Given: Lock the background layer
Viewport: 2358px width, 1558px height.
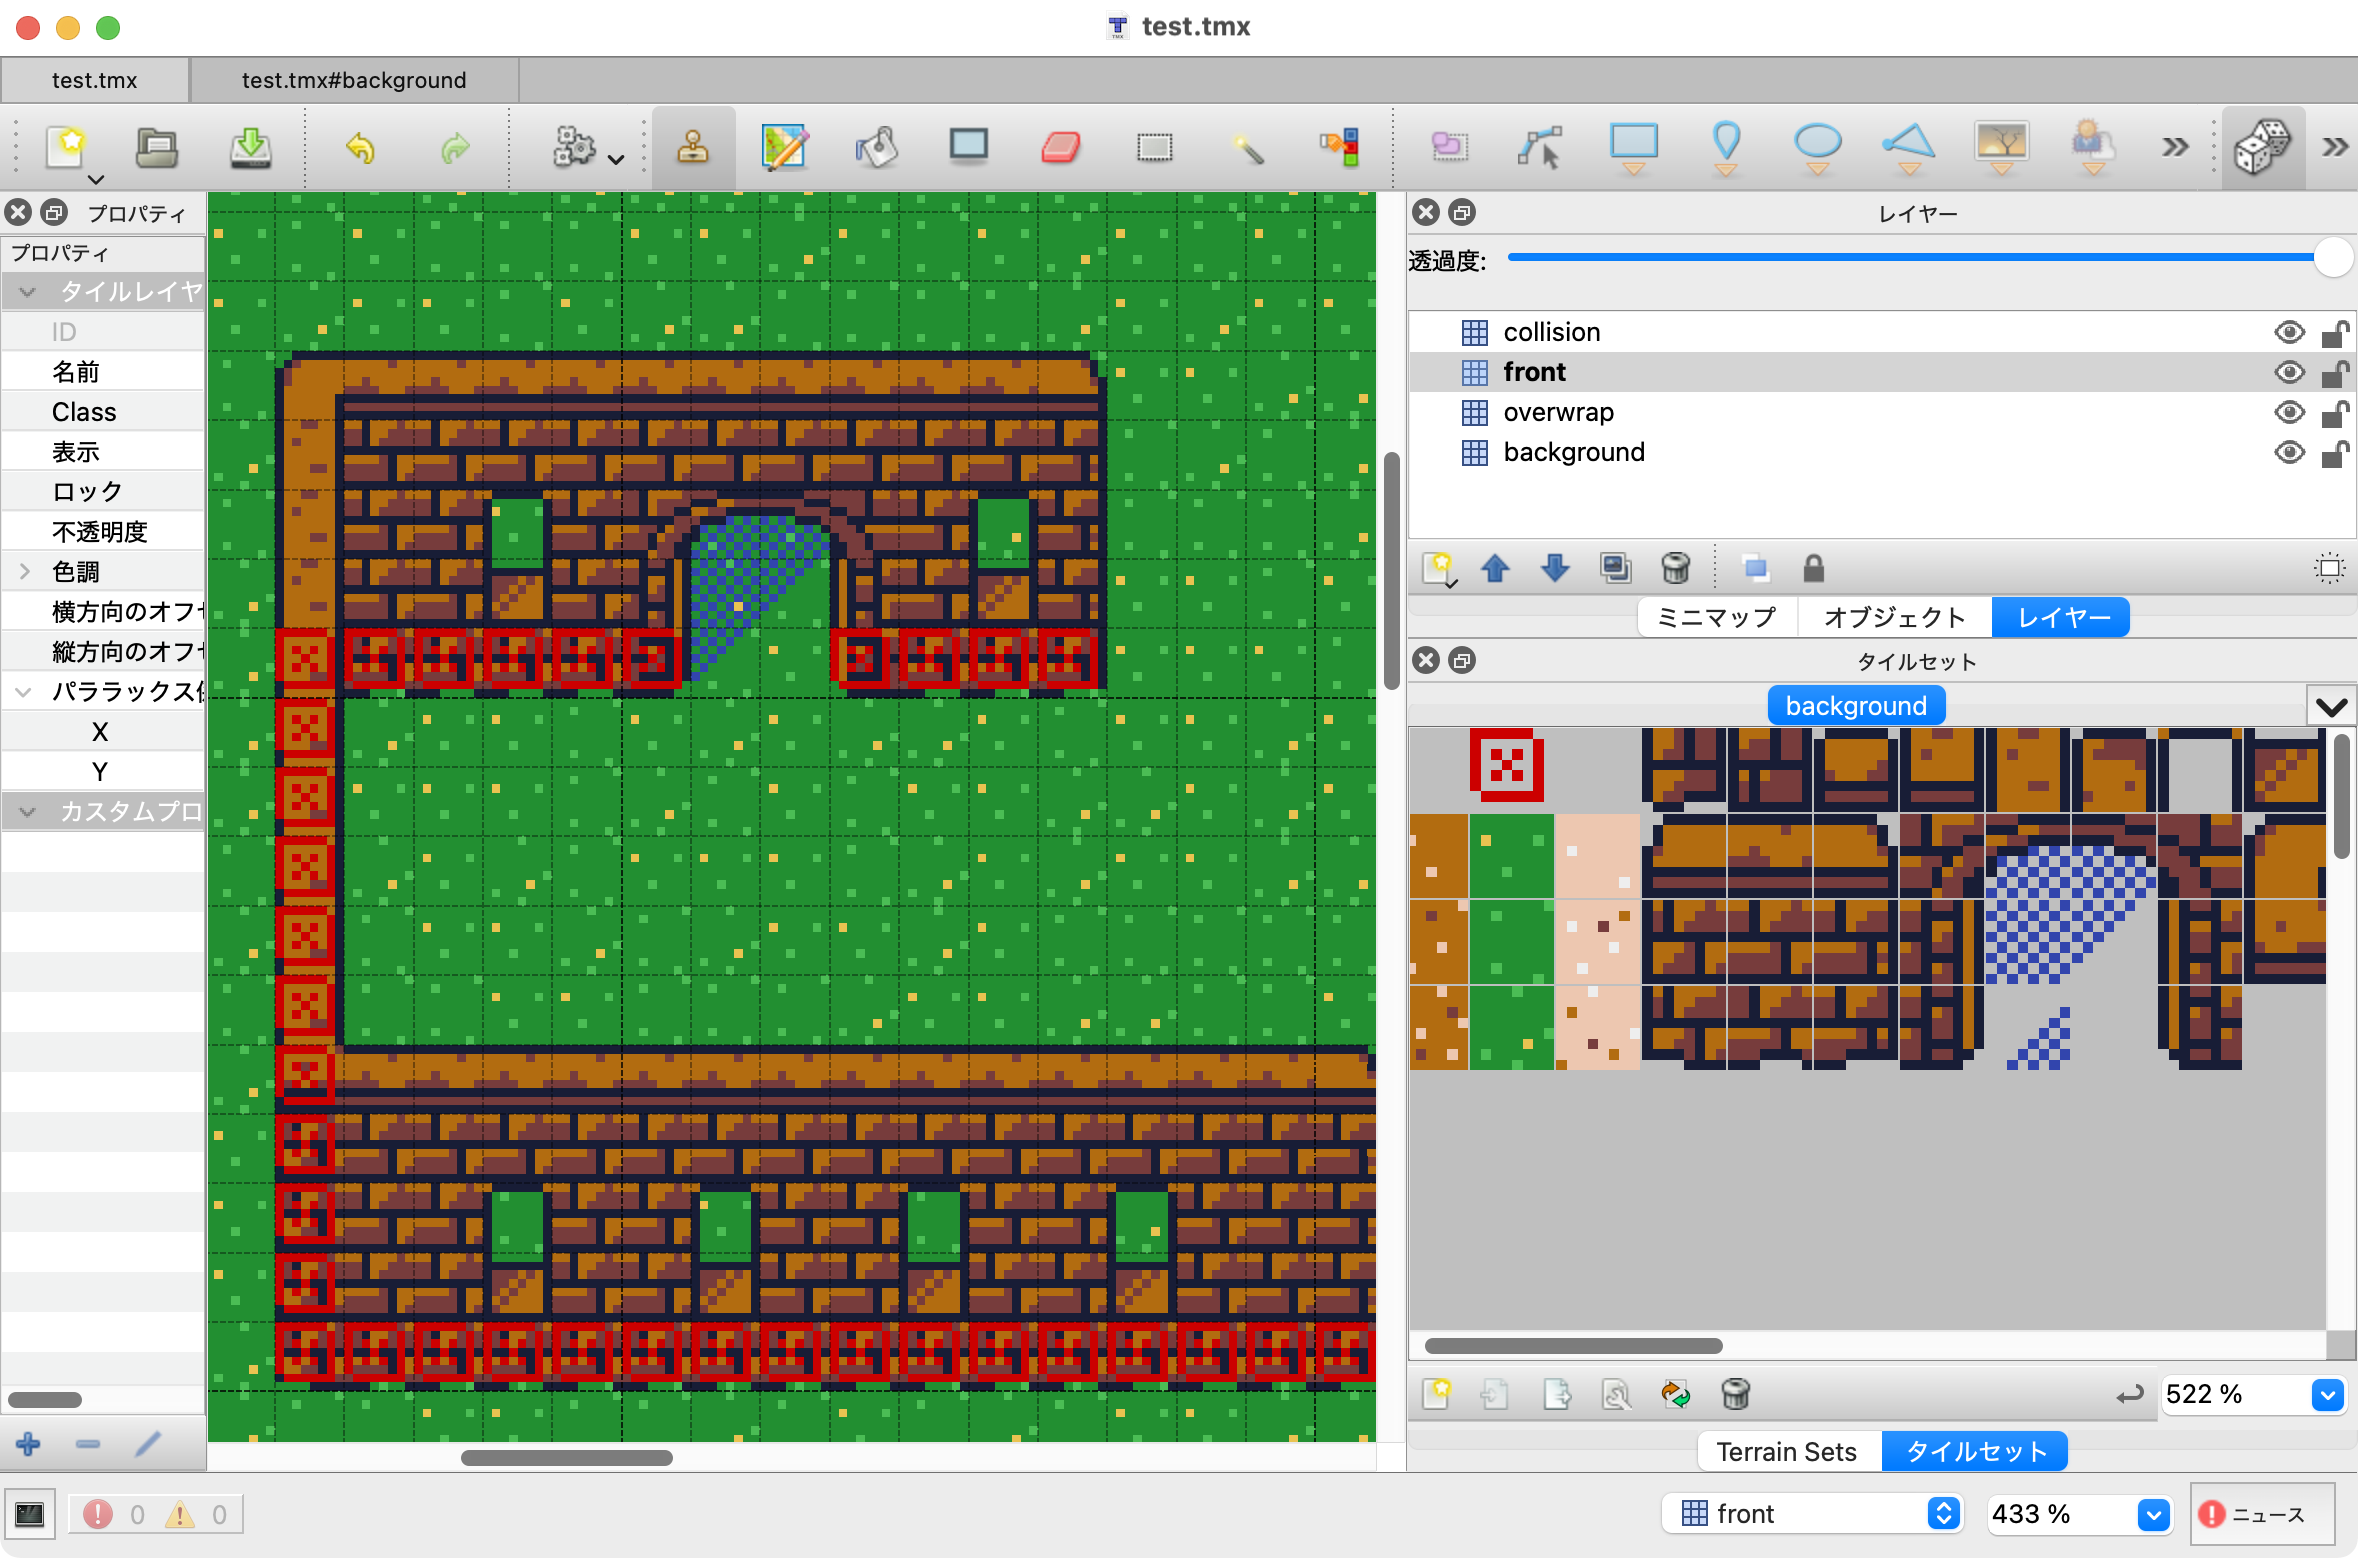Looking at the screenshot, I should click(2335, 453).
